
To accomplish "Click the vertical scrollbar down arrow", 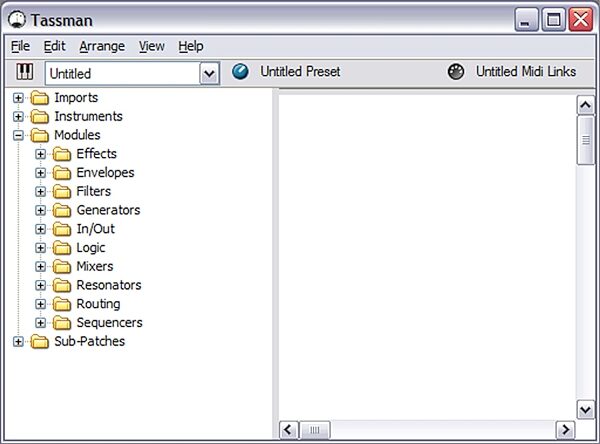I will 585,410.
